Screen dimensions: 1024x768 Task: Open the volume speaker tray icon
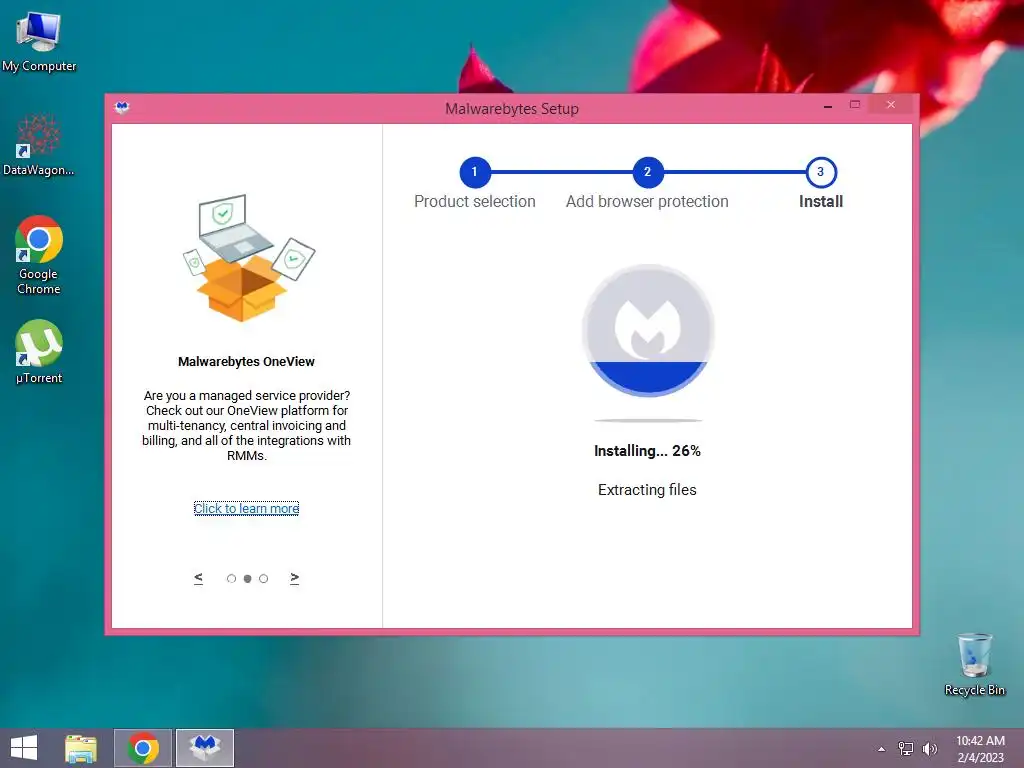(x=929, y=749)
